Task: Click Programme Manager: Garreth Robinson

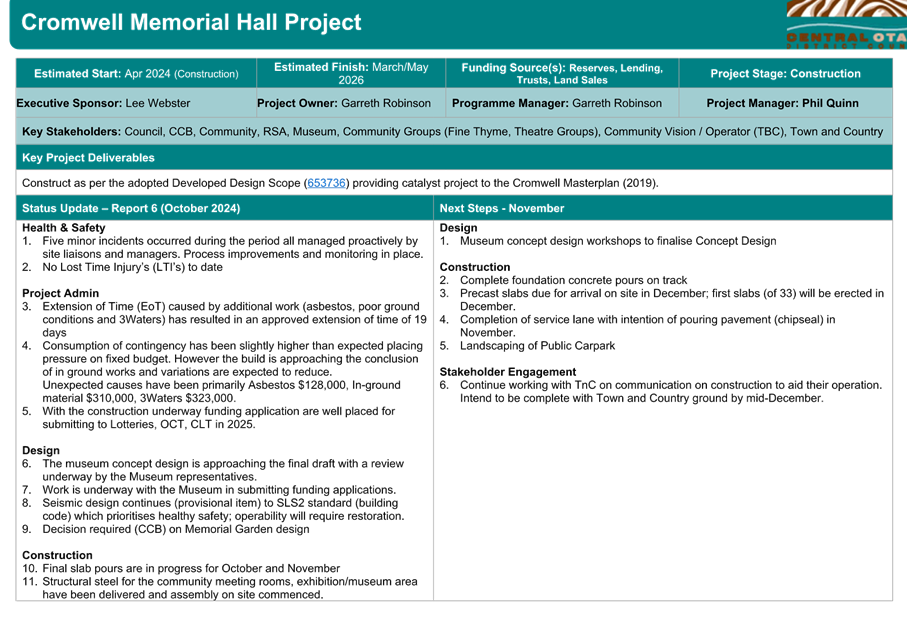Action: (x=556, y=103)
